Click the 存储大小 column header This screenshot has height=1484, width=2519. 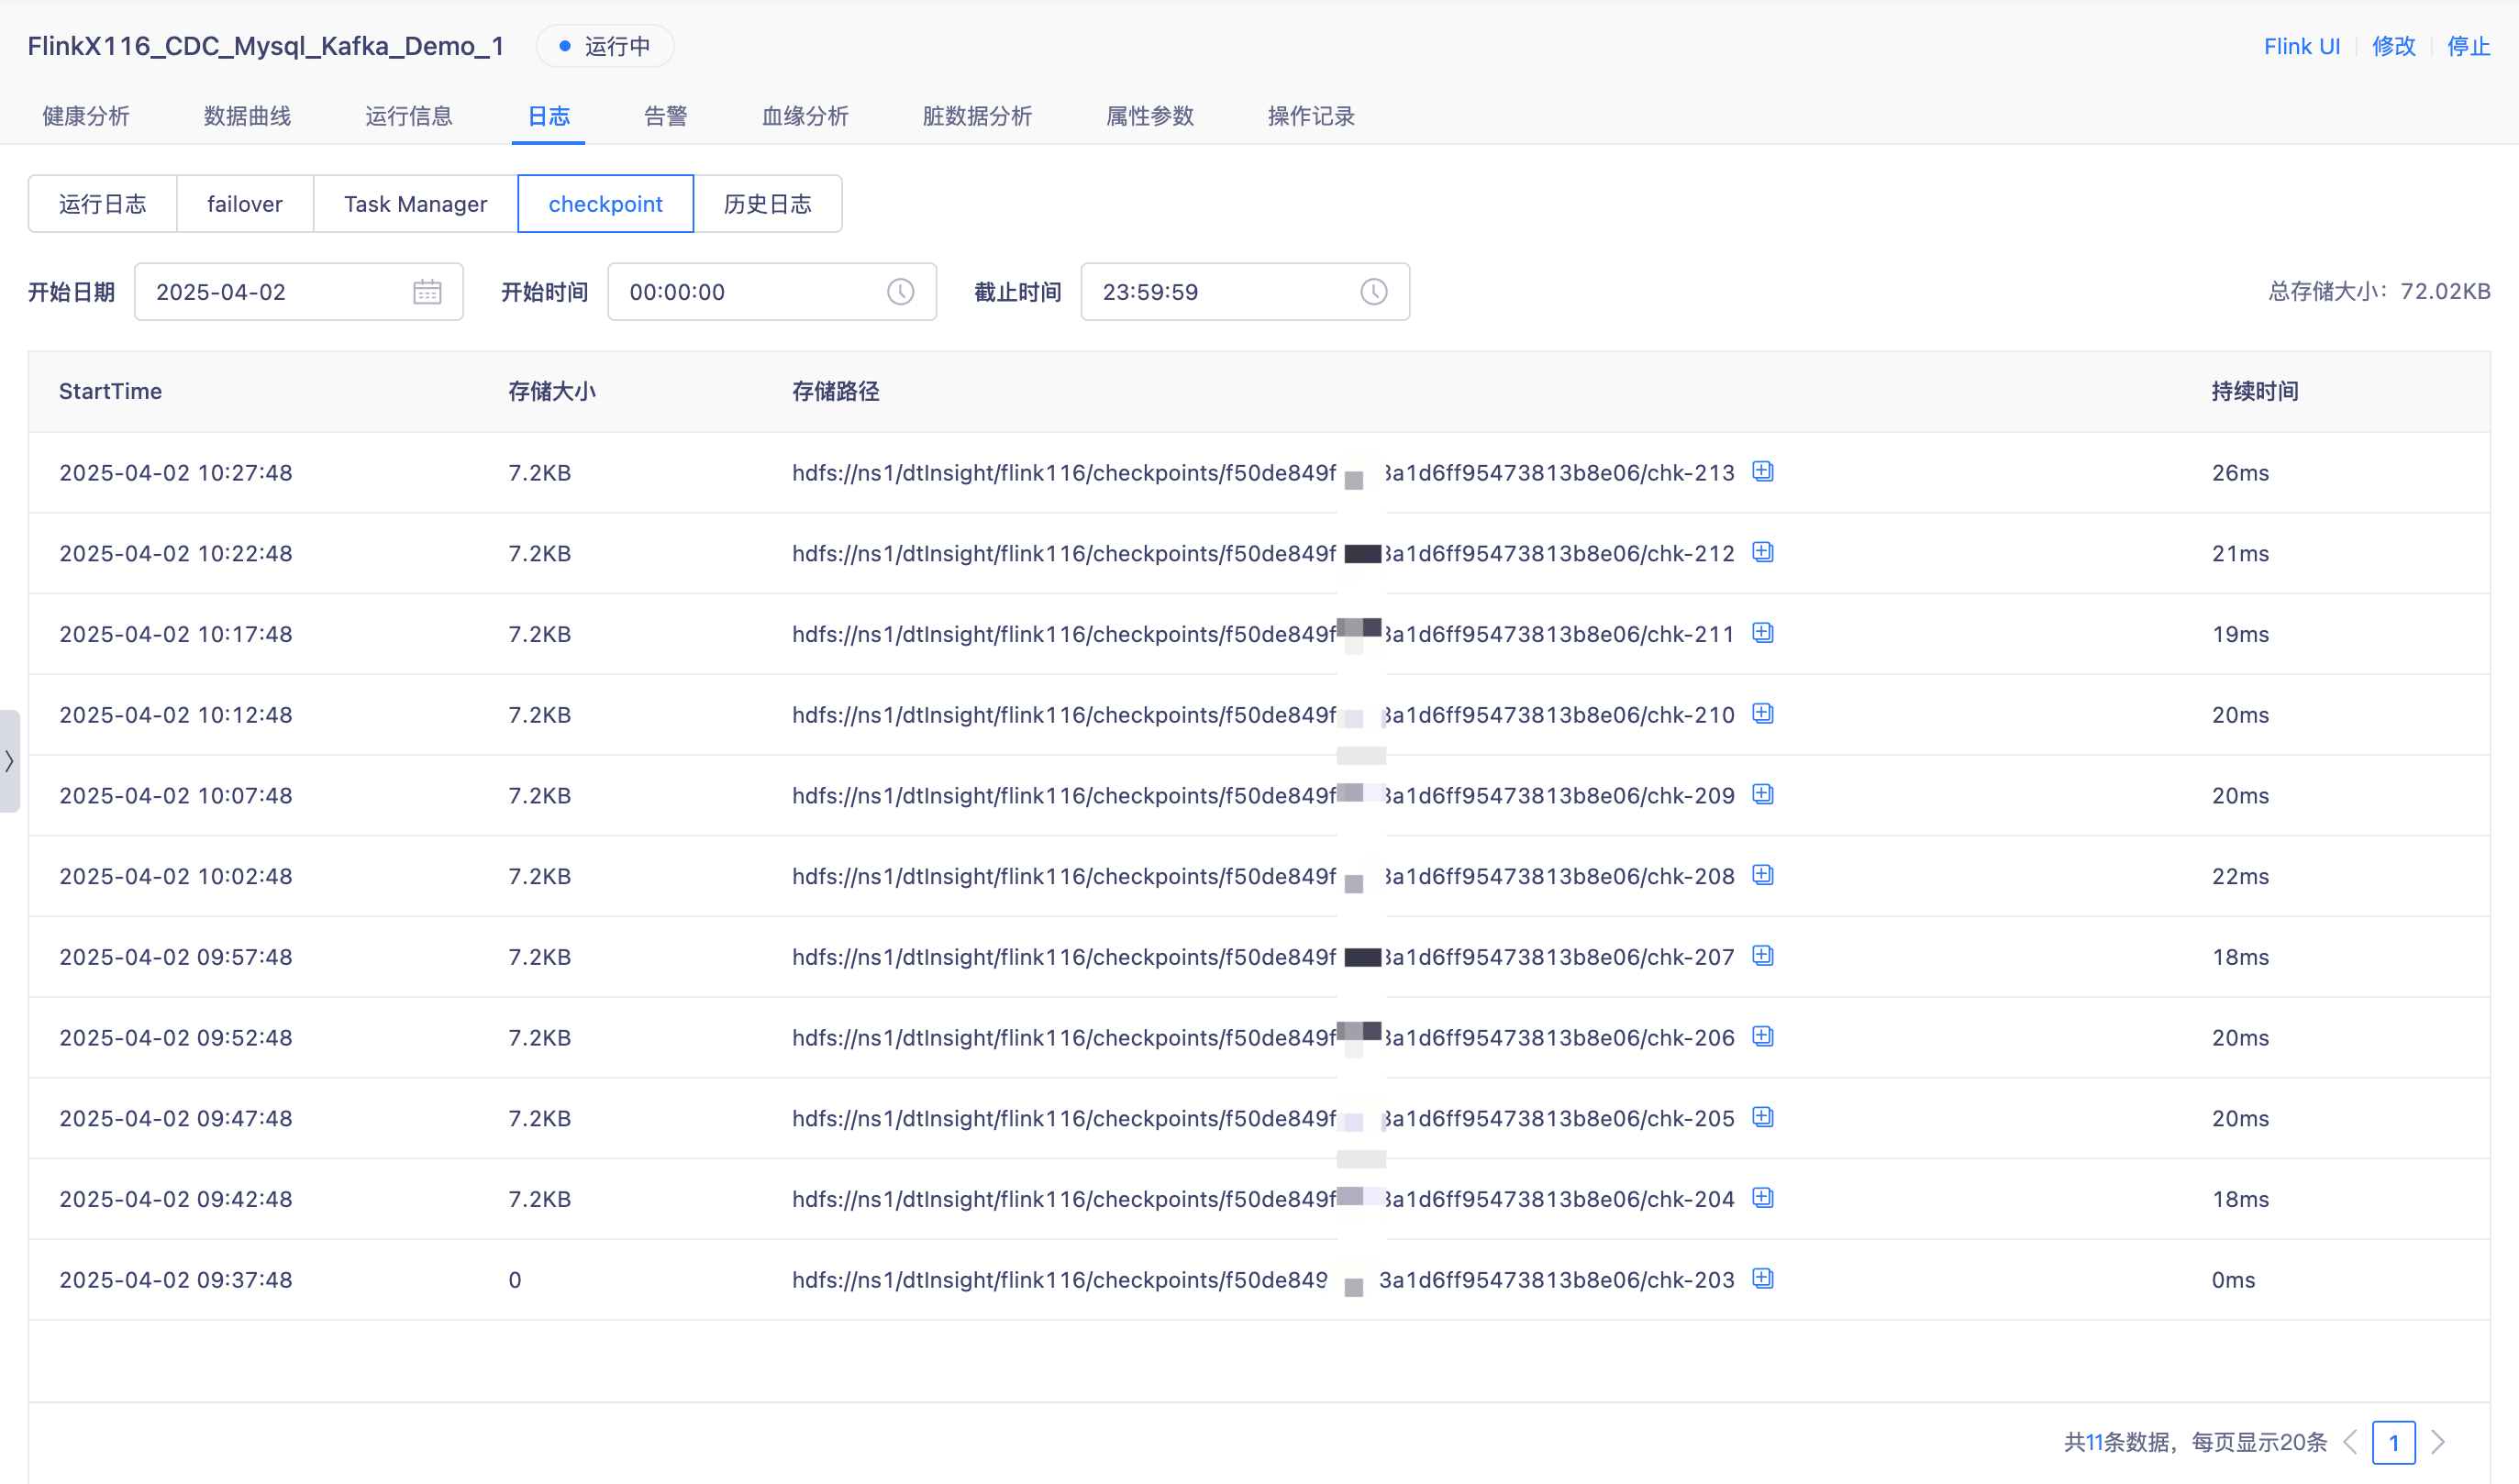tap(552, 391)
